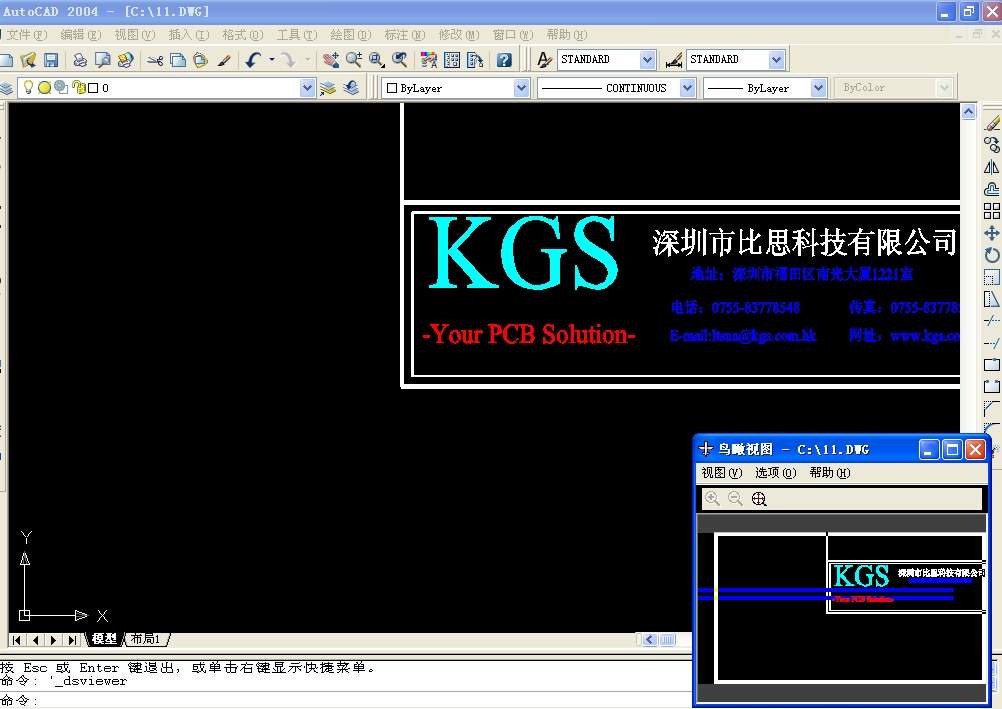Paste from clipboard using the Paste icon
This screenshot has height=709, width=1002.
point(201,60)
